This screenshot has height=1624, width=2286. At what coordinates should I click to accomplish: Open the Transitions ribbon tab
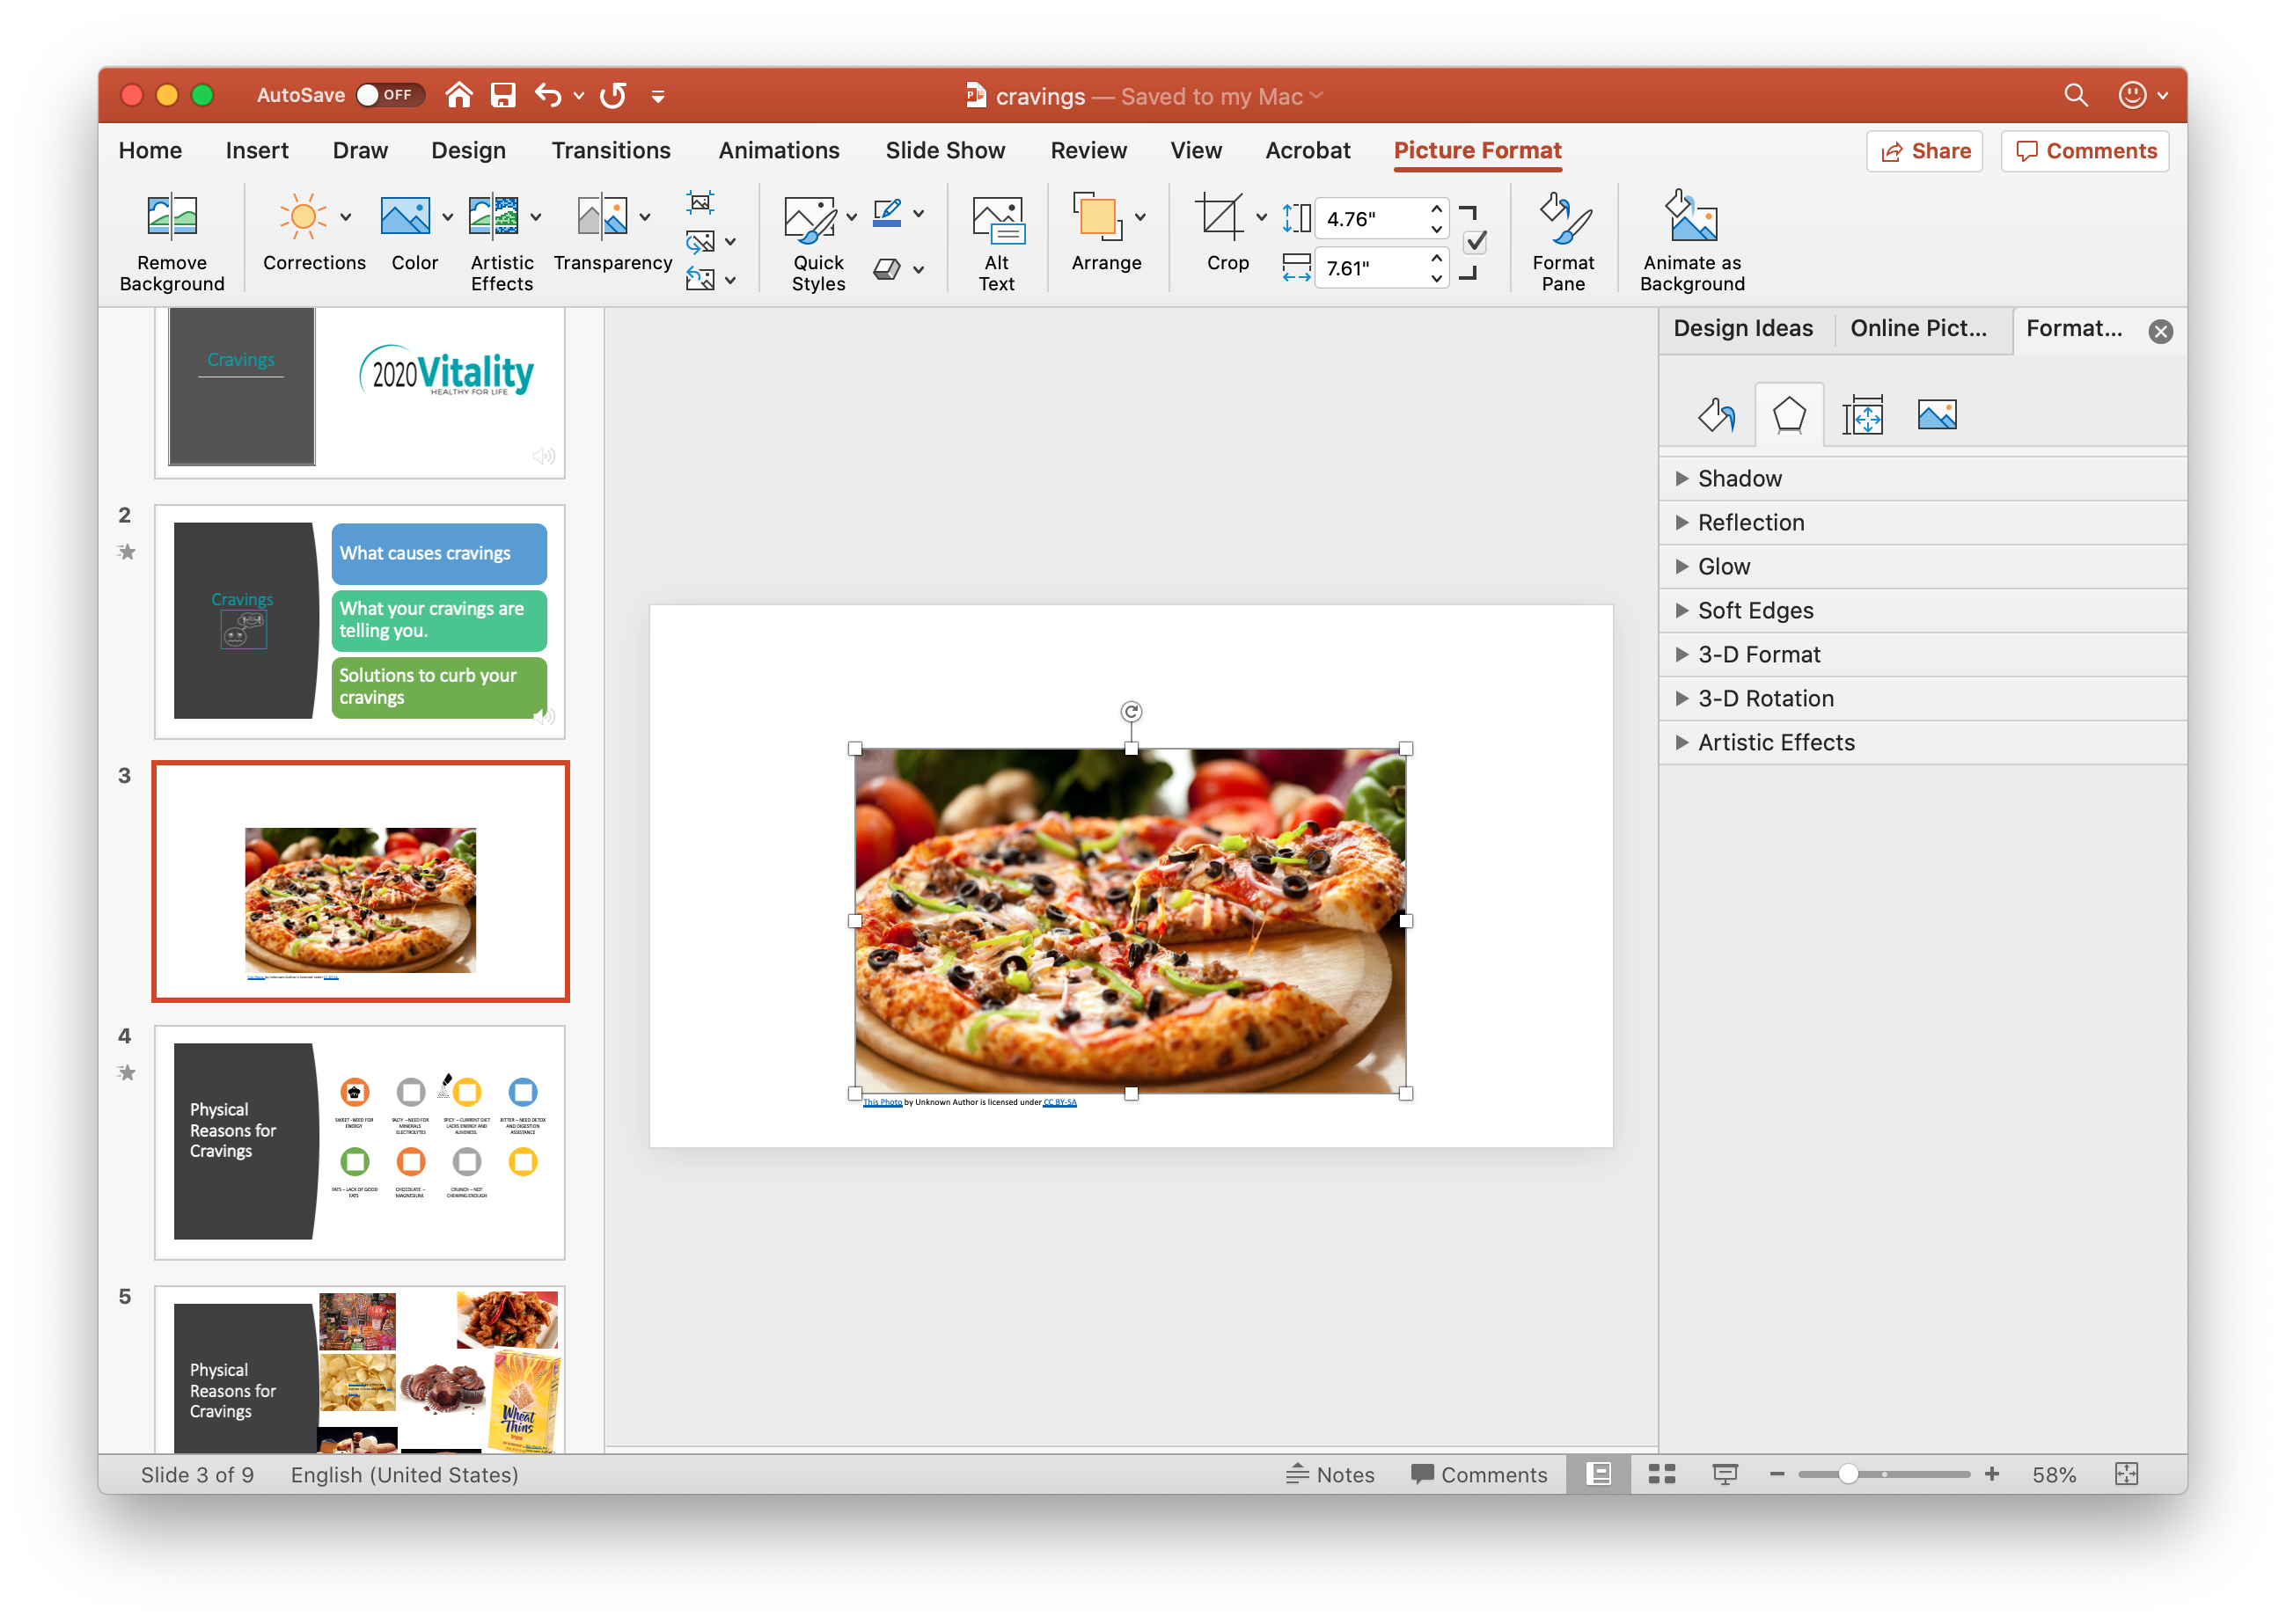(611, 151)
